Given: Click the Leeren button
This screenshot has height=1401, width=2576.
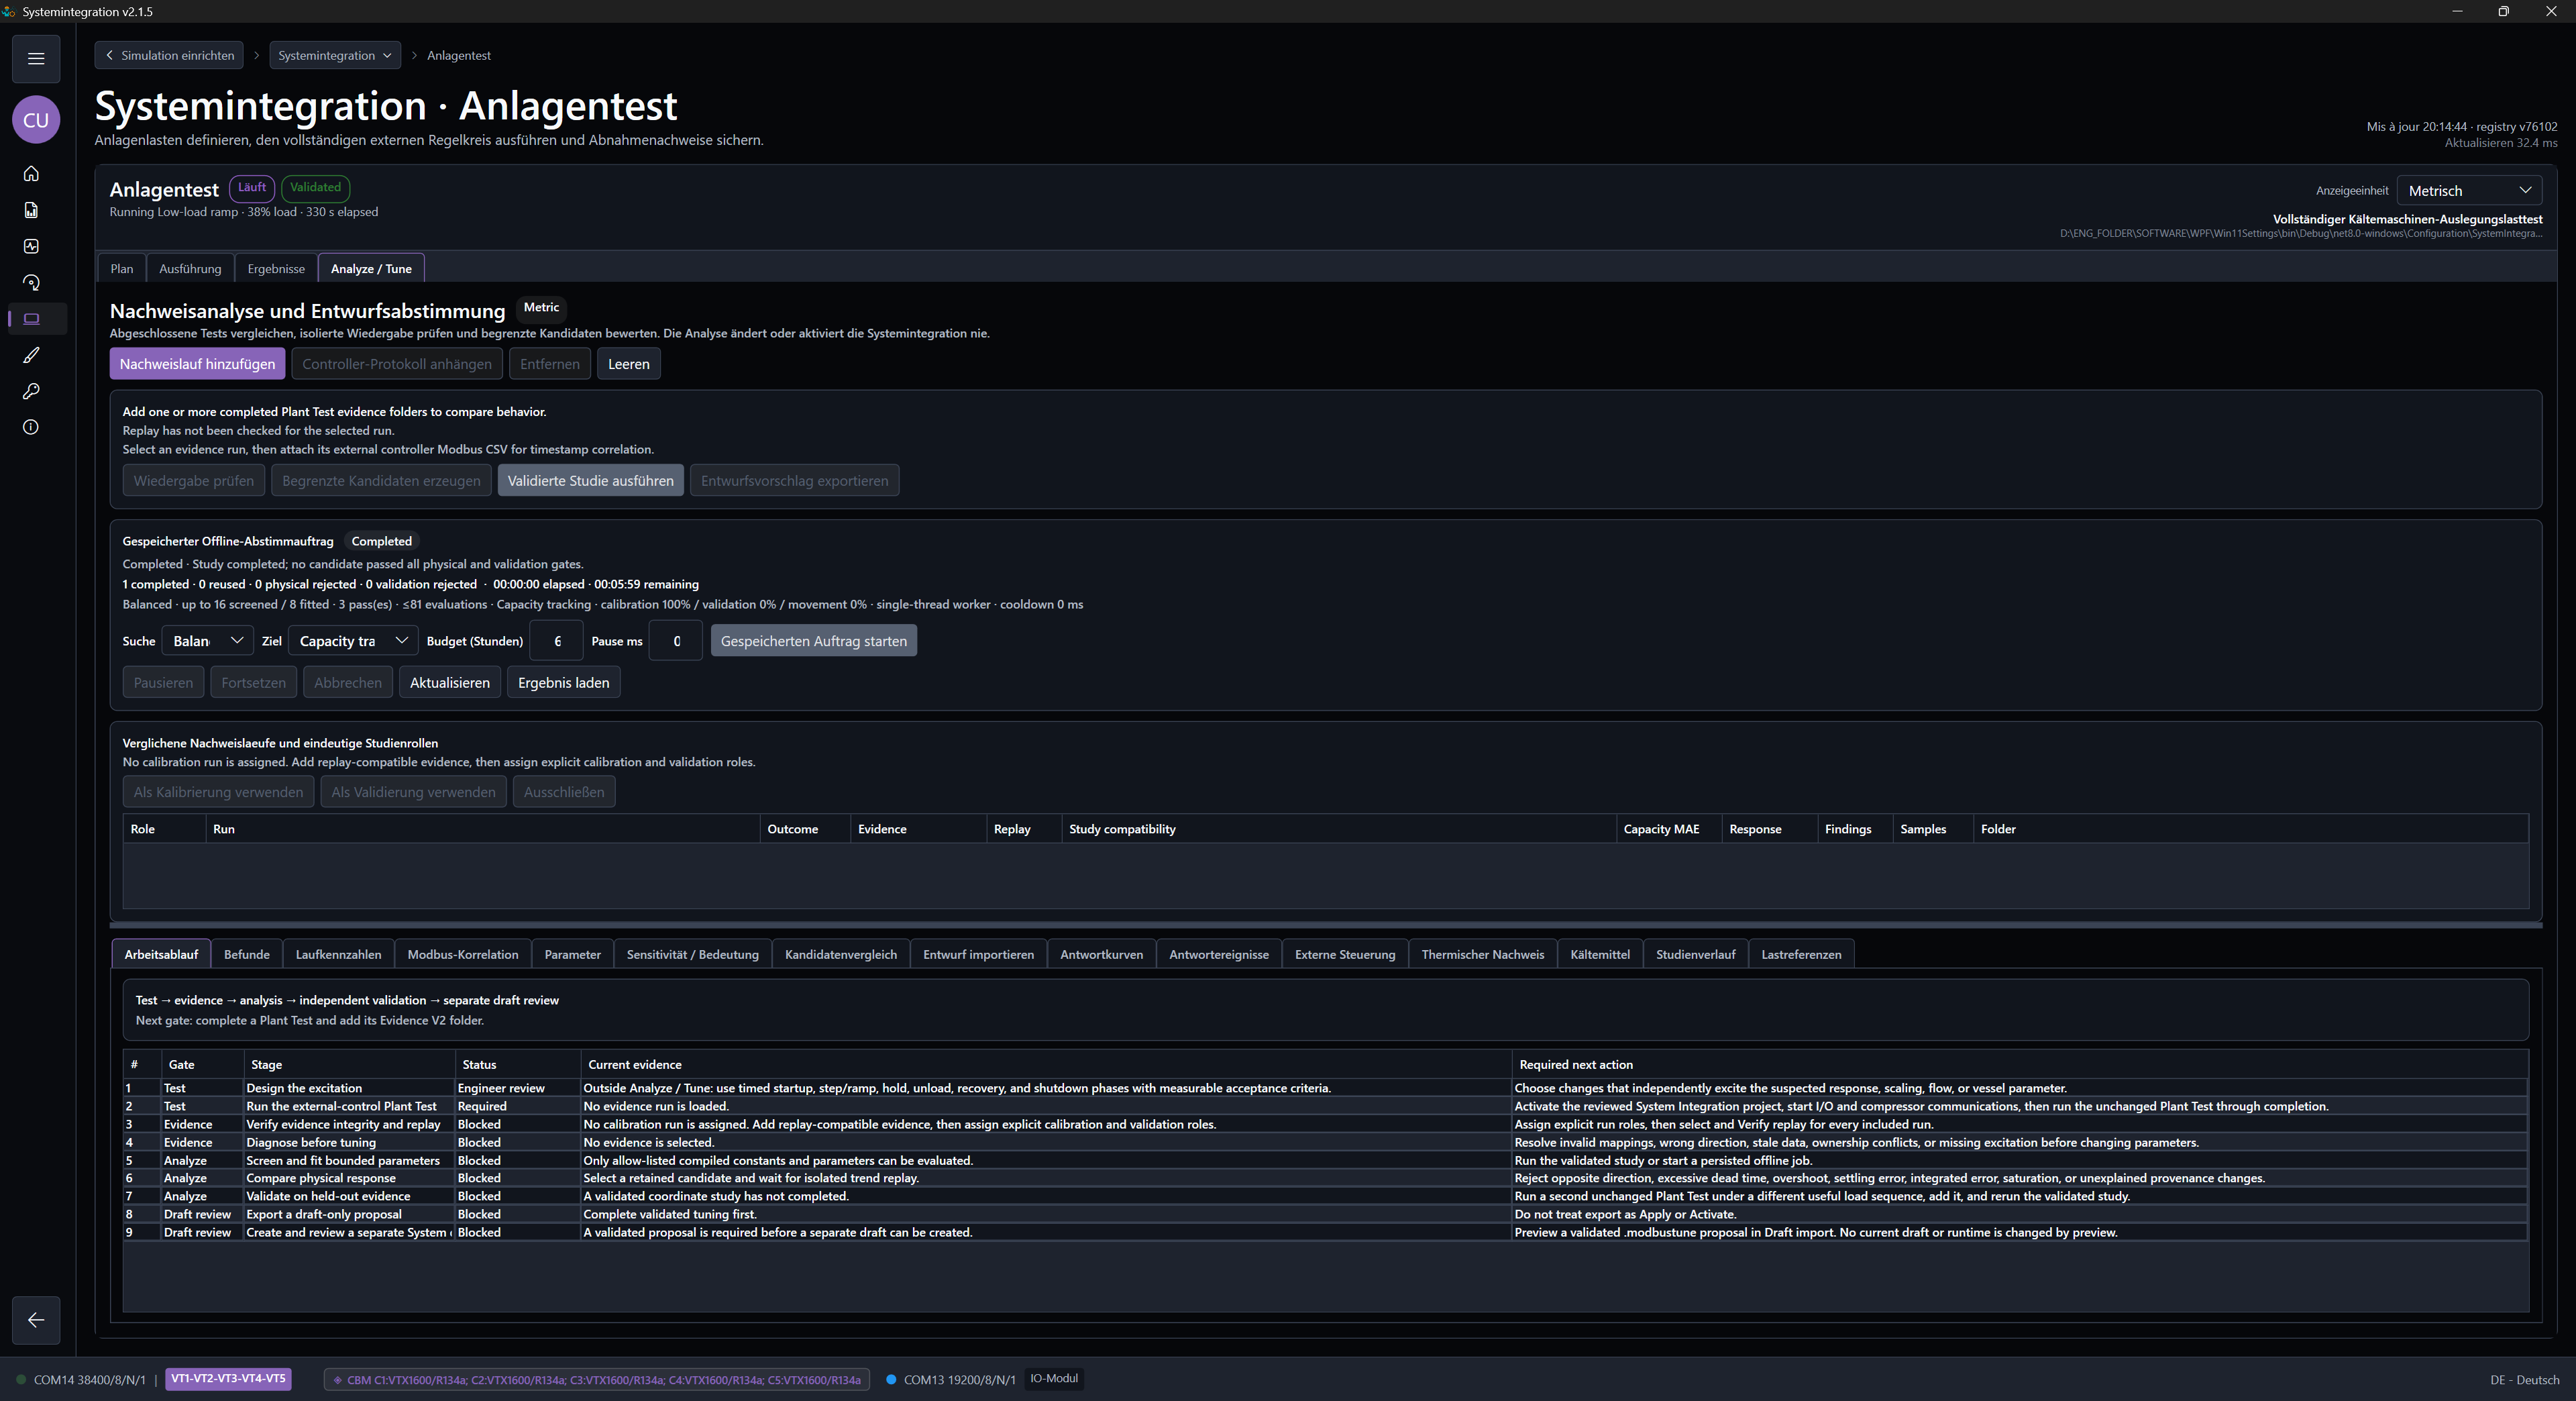Looking at the screenshot, I should [x=629, y=364].
